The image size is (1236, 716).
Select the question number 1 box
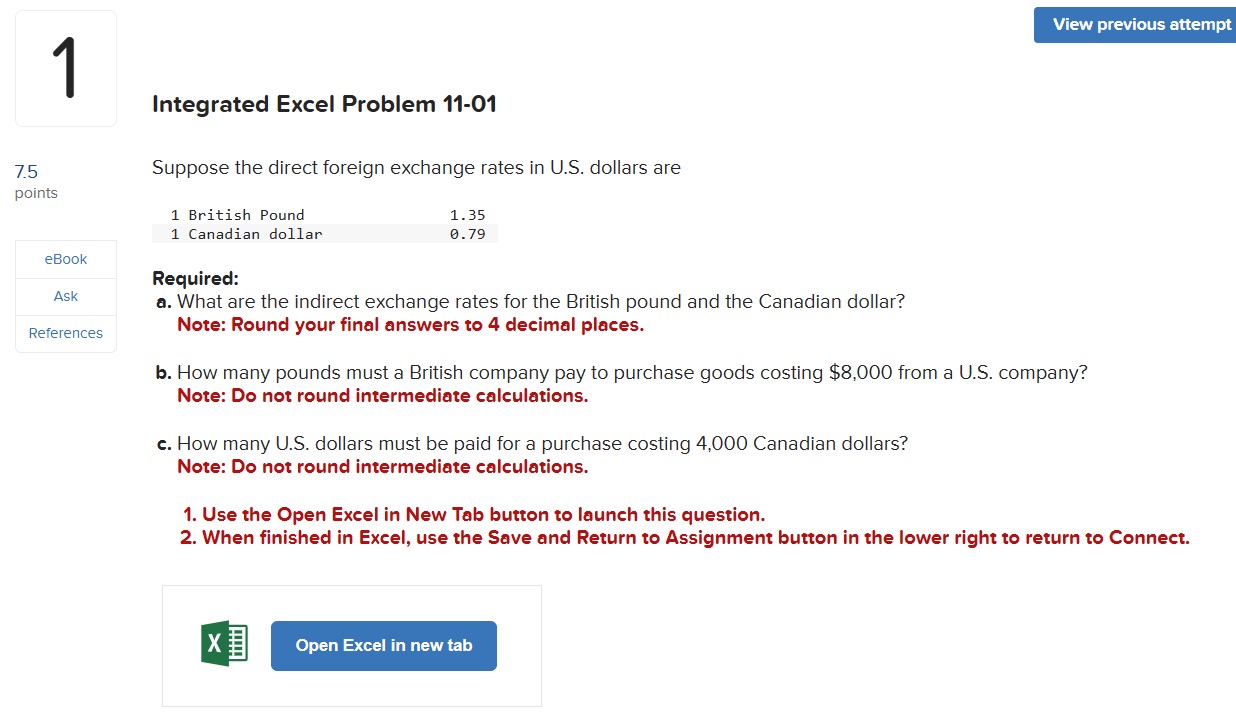pos(65,67)
